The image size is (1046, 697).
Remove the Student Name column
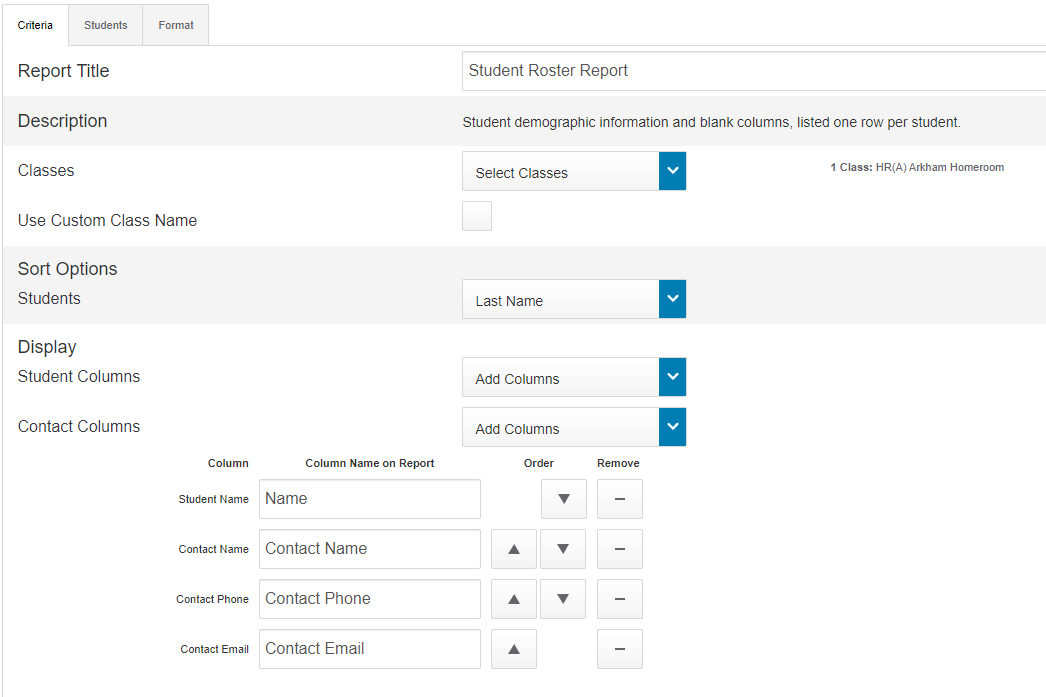(619, 498)
